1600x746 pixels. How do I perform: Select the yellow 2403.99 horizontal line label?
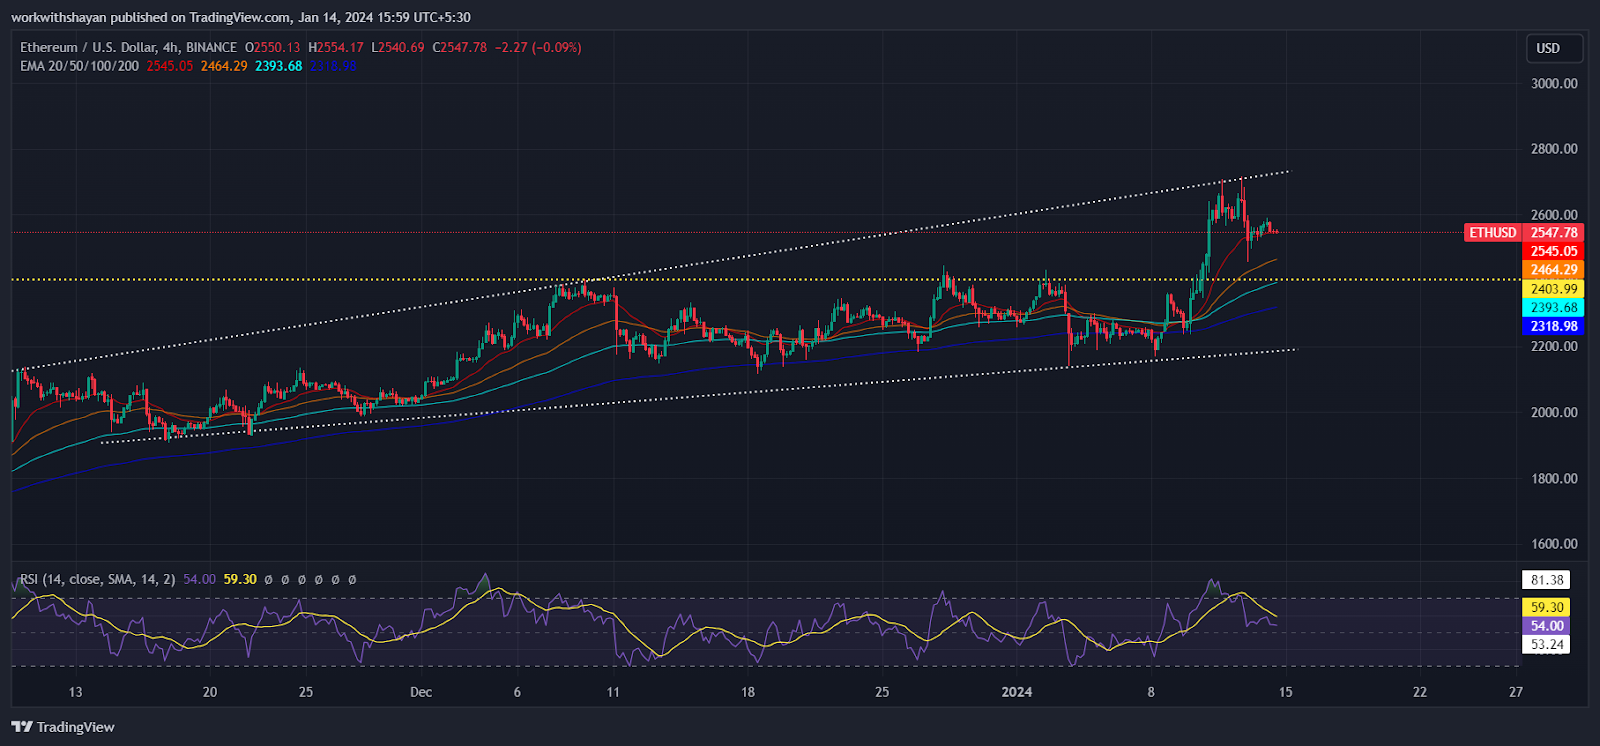pos(1553,289)
